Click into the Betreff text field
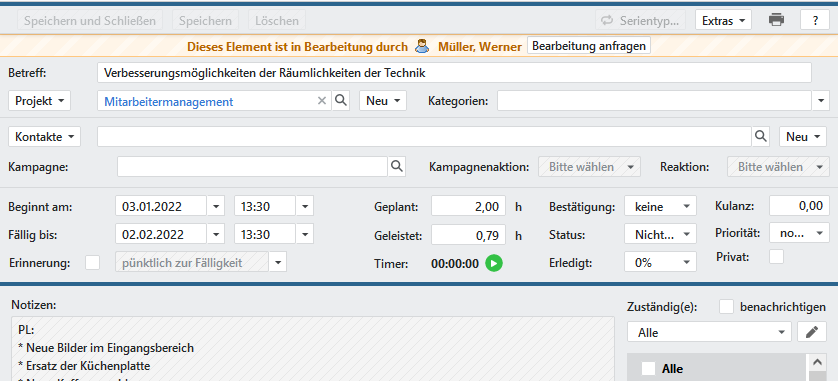Image resolution: width=838 pixels, height=381 pixels. (454, 73)
